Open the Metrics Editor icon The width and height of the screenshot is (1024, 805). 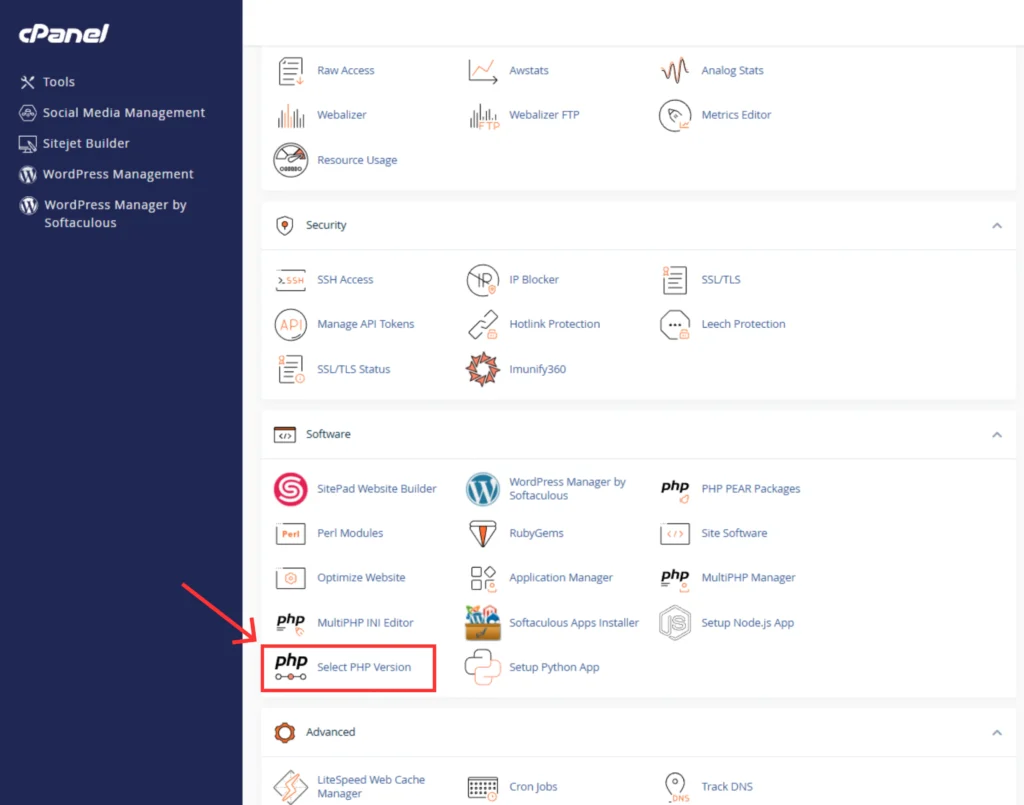[x=675, y=115]
